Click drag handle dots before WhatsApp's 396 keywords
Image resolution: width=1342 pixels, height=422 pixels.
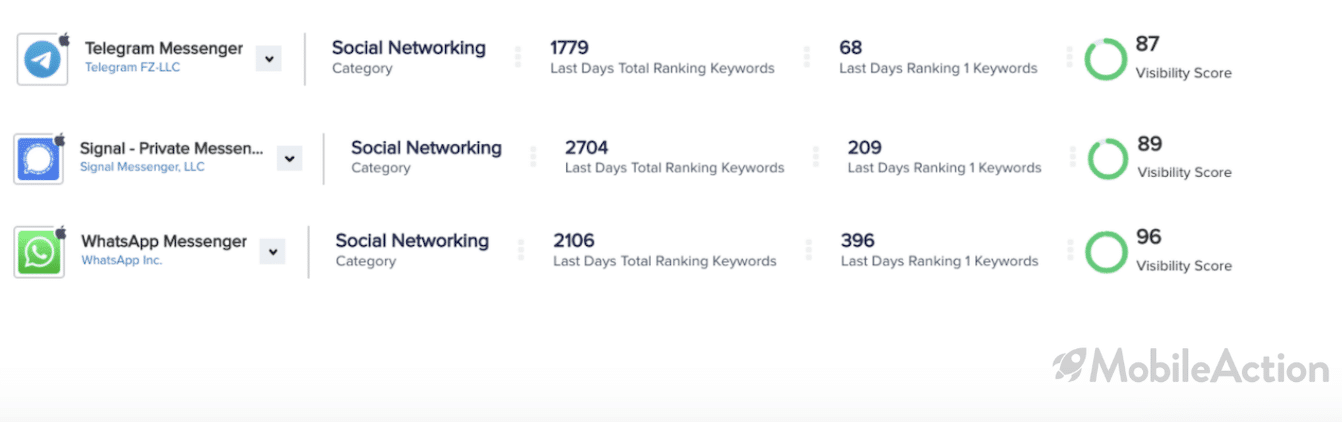(808, 250)
